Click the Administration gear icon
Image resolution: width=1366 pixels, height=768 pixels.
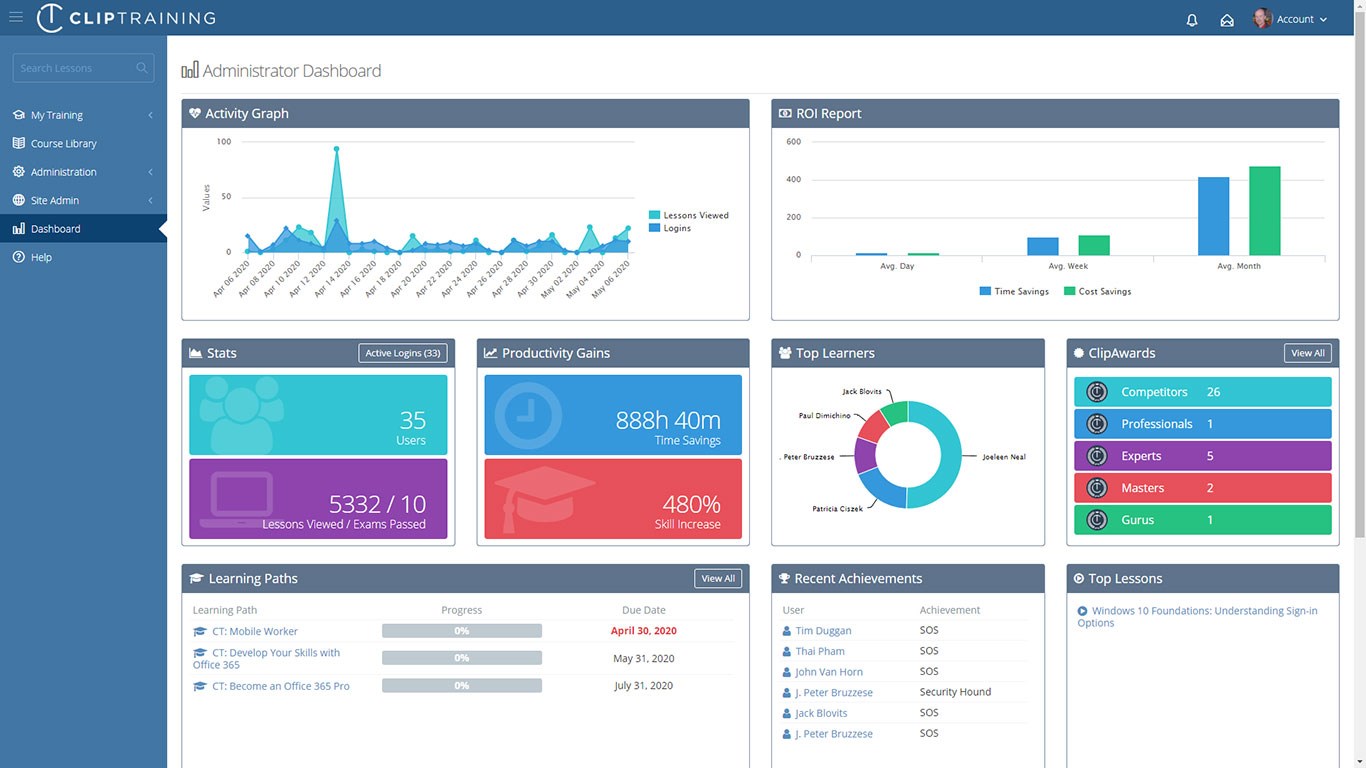tap(19, 172)
